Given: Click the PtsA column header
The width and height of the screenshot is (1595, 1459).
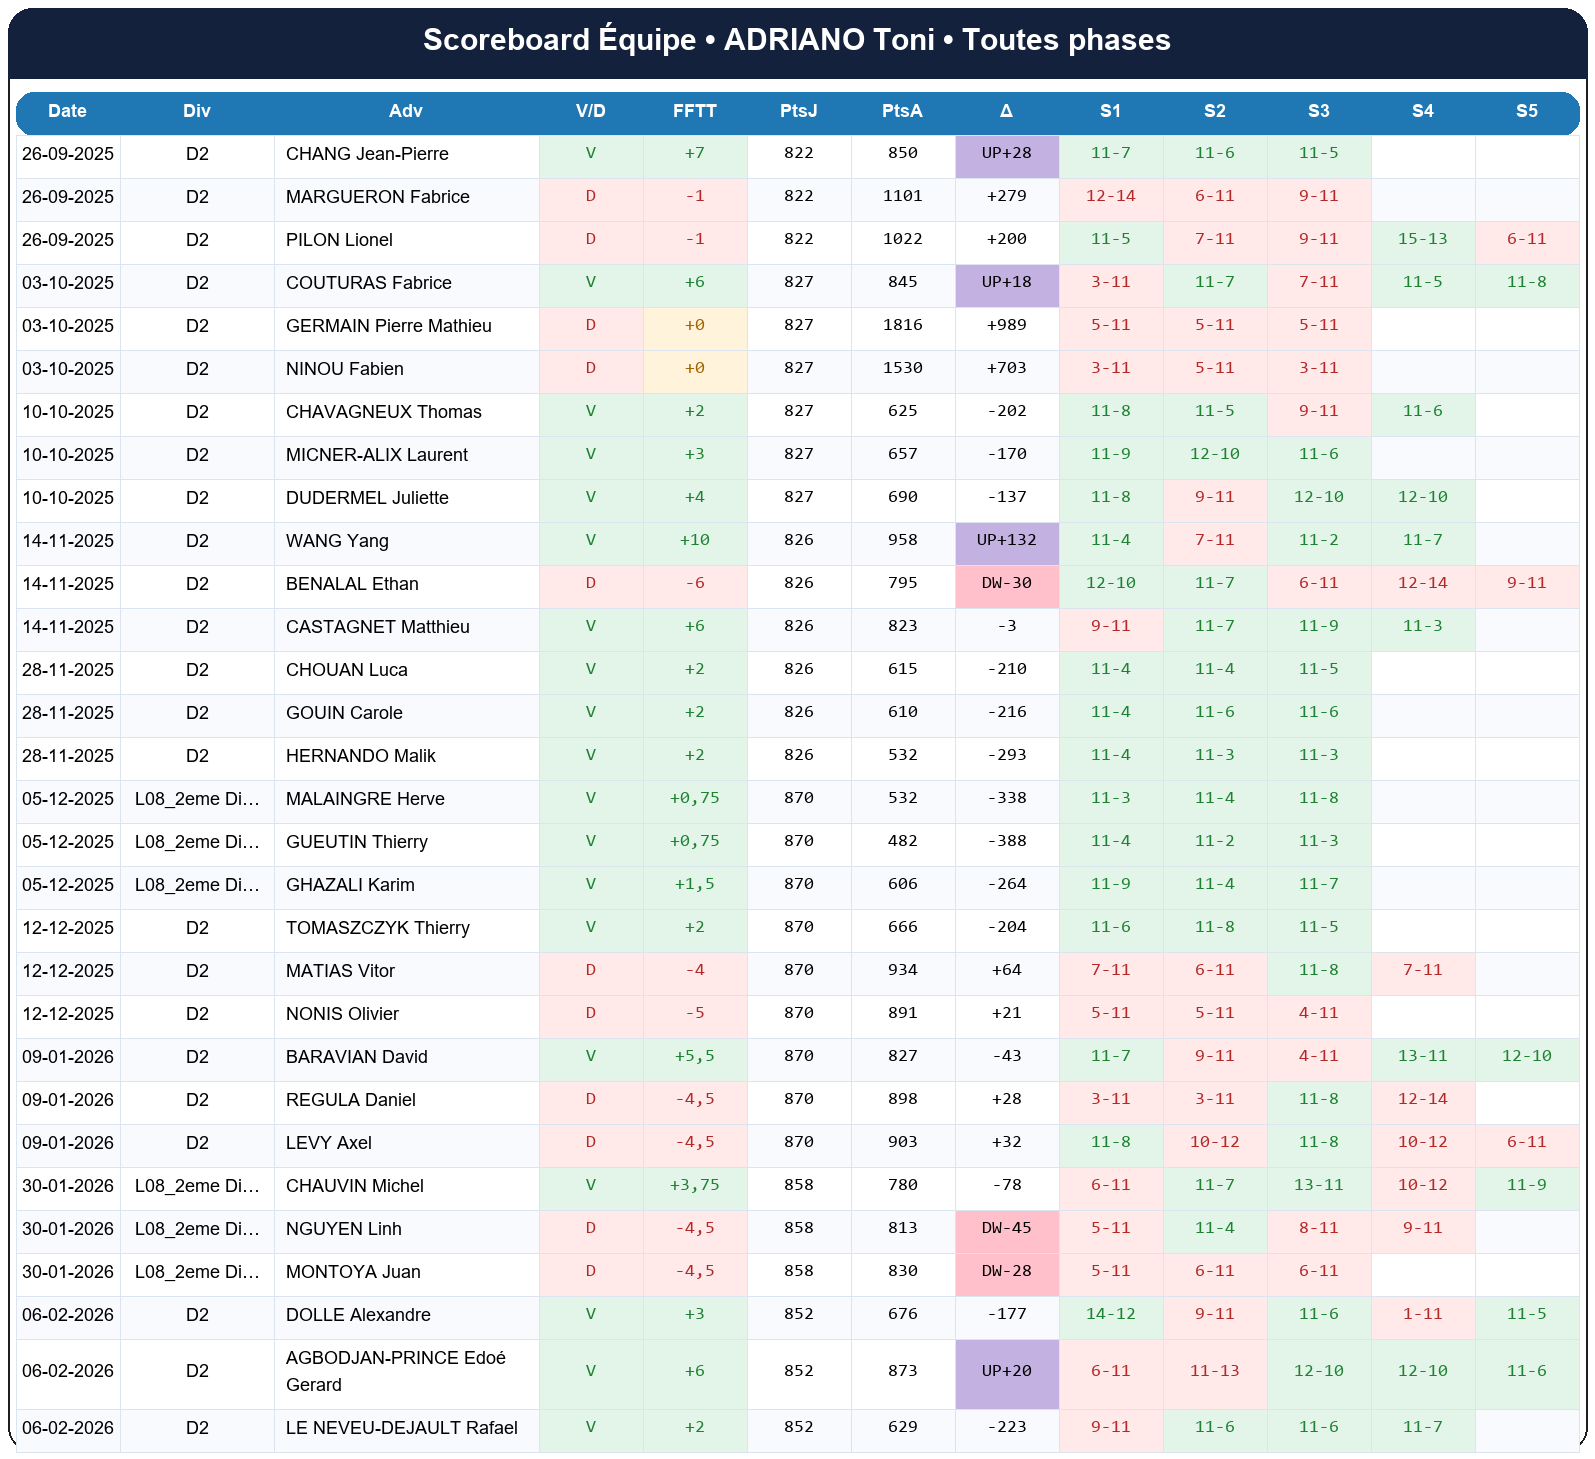Looking at the screenshot, I should point(903,111).
